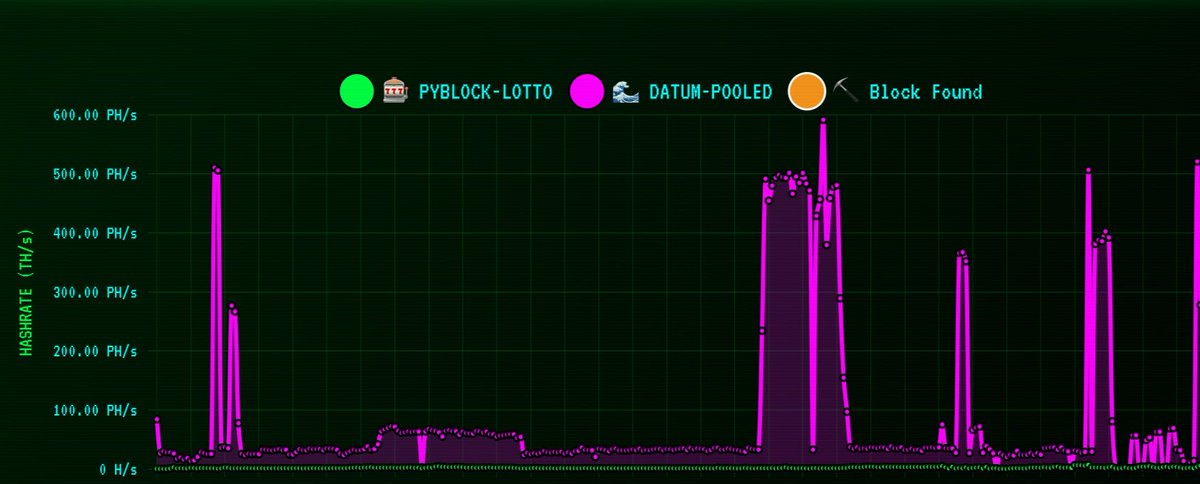Viewport: 1200px width, 484px height.
Task: Toggle the green PYBLOCK-LOTTO legend swatch
Action: pyautogui.click(x=356, y=92)
